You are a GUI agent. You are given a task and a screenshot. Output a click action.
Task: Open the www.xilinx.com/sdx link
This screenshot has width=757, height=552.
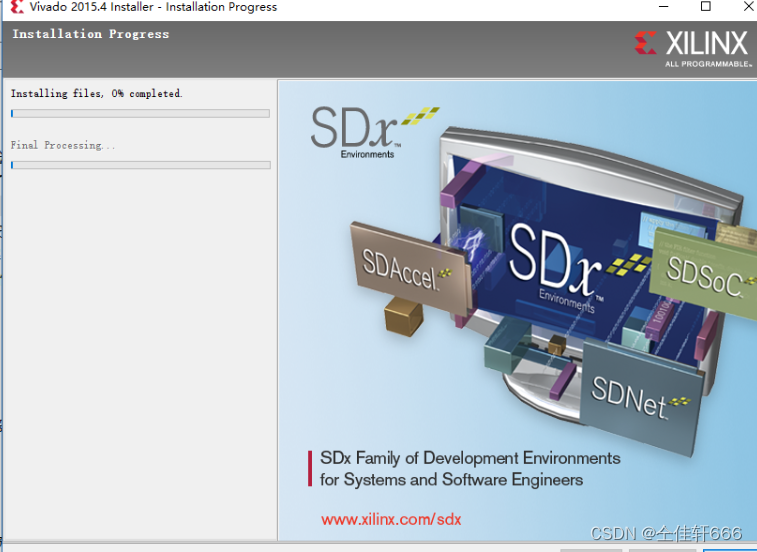coord(391,520)
